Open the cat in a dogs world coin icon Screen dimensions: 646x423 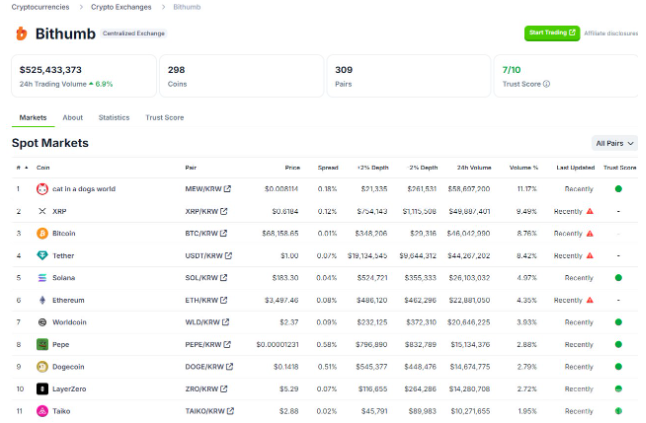(42, 189)
